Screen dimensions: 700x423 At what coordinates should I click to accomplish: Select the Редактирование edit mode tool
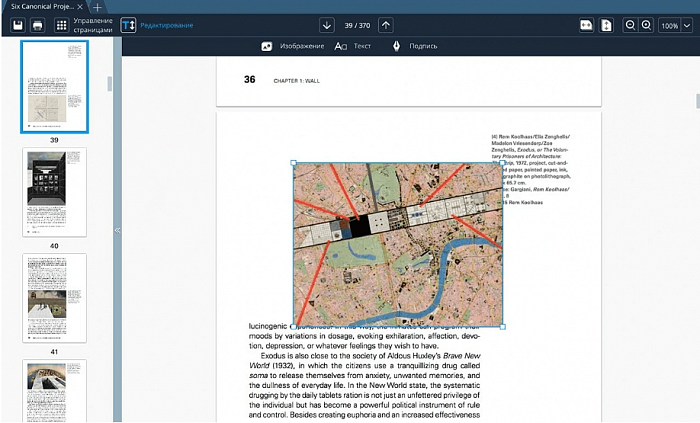pos(128,24)
